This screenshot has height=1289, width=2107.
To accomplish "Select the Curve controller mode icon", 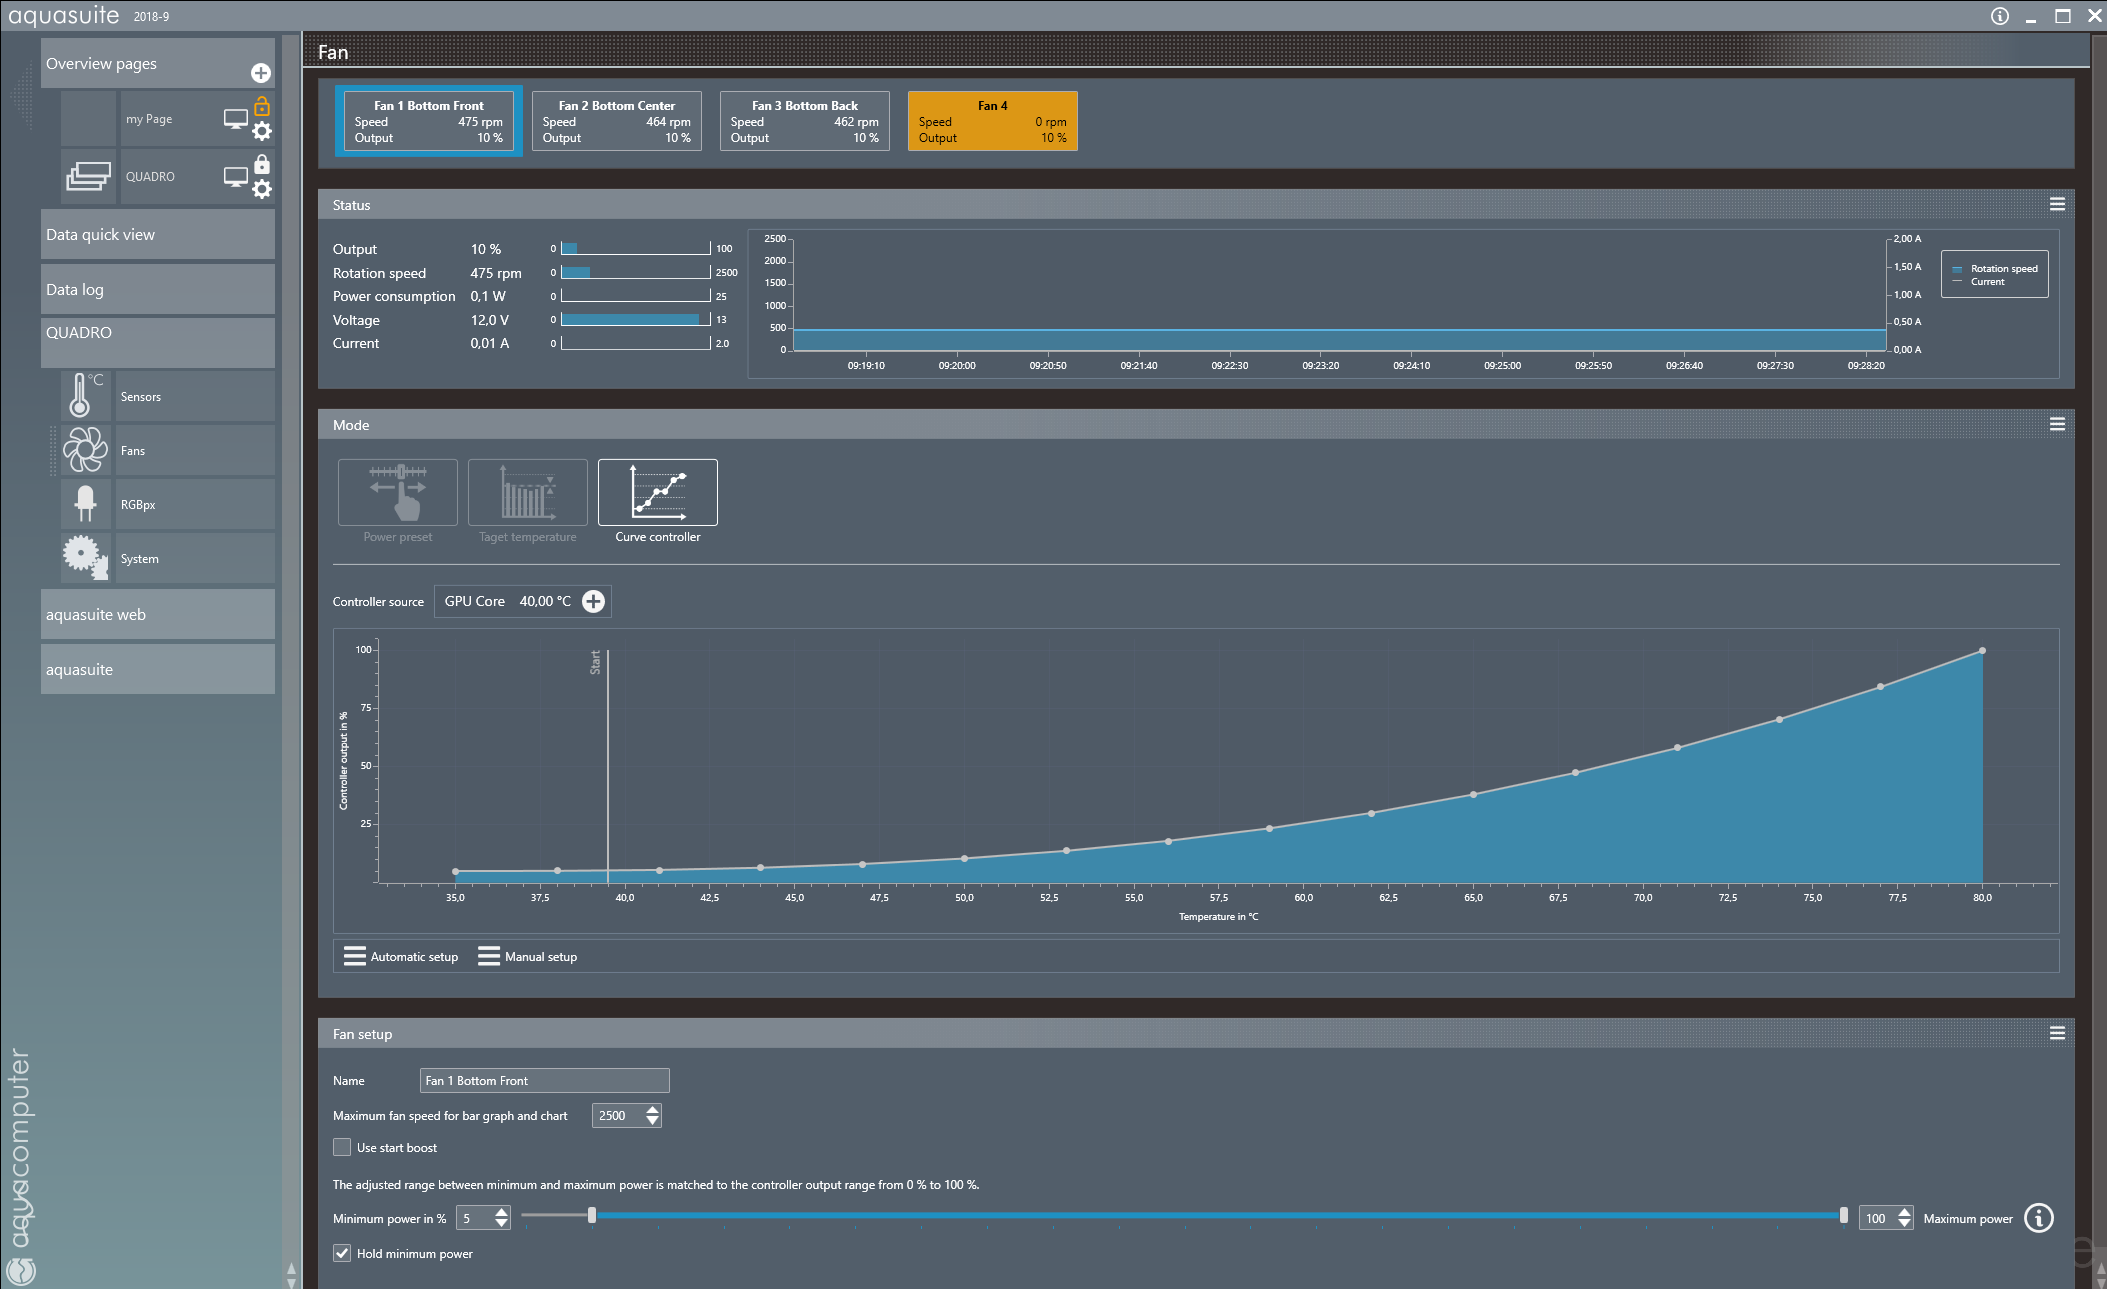I will 657,492.
